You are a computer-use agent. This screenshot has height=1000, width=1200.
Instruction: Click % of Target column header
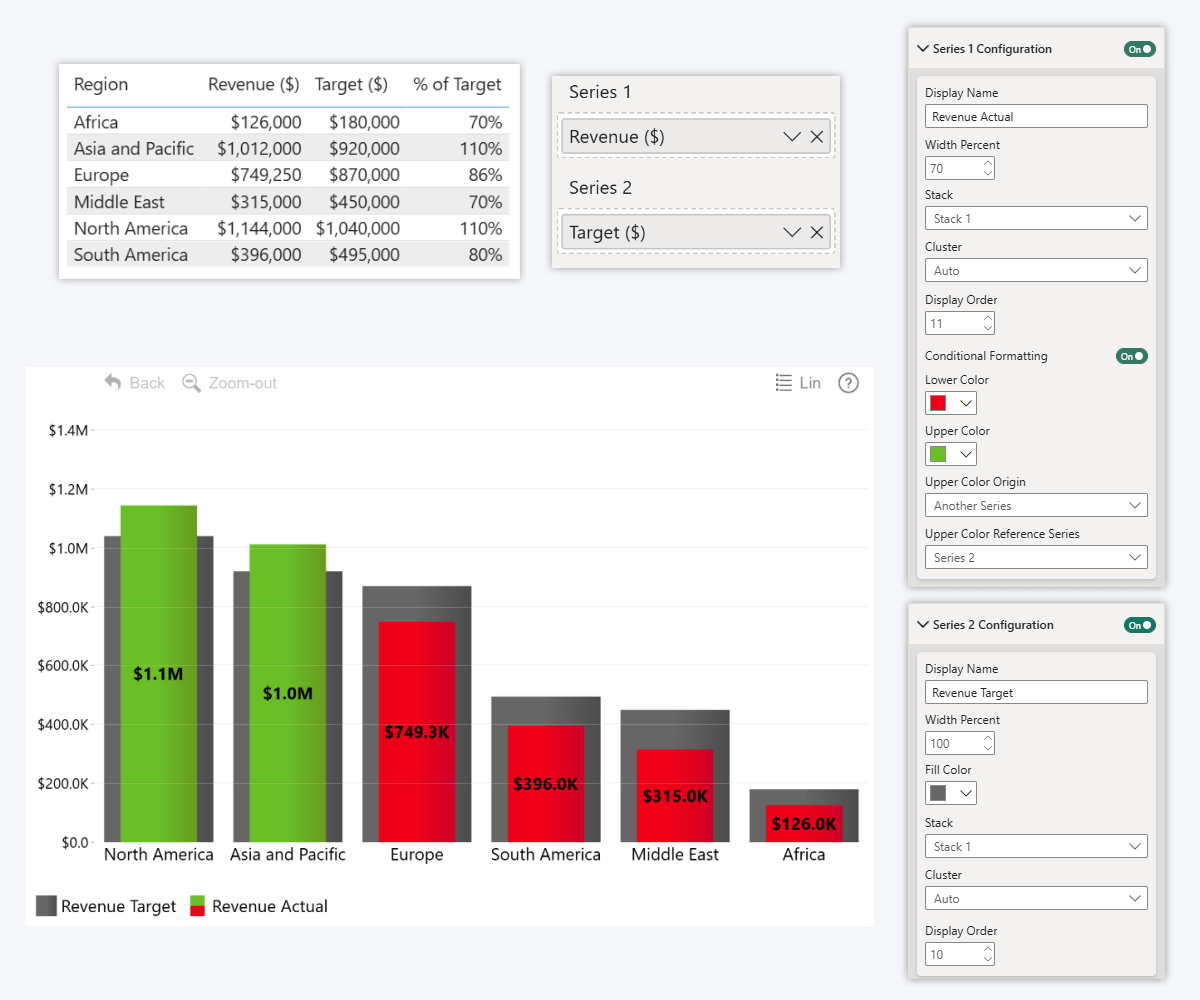(x=457, y=85)
